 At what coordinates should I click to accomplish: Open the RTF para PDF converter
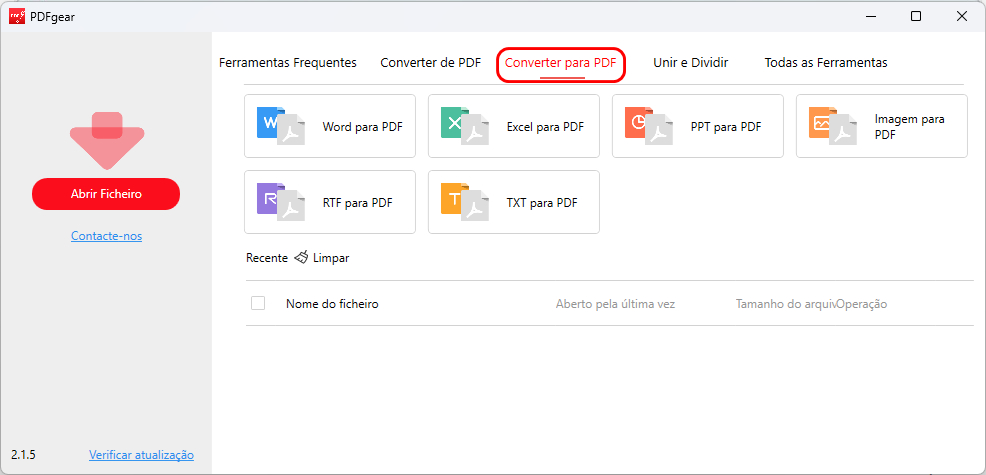tap(330, 202)
